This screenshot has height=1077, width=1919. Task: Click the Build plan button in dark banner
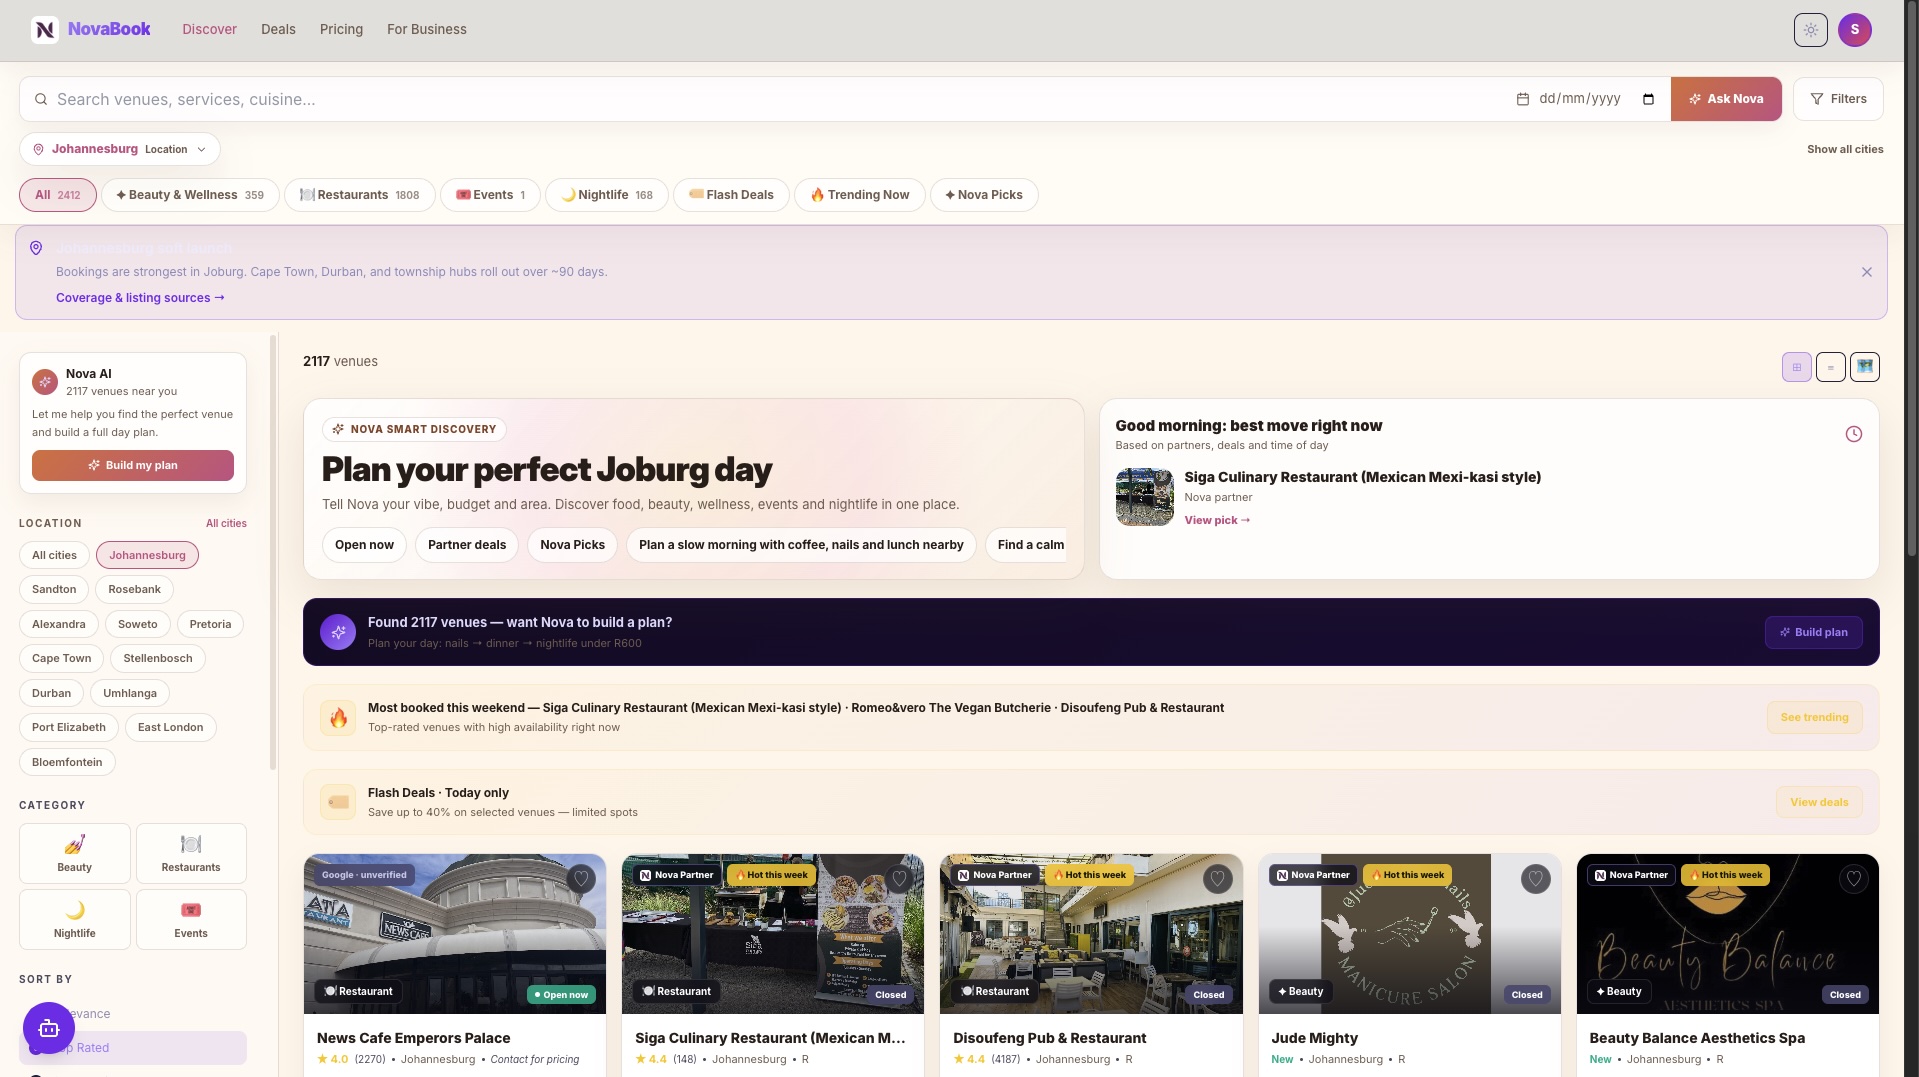pos(1813,632)
